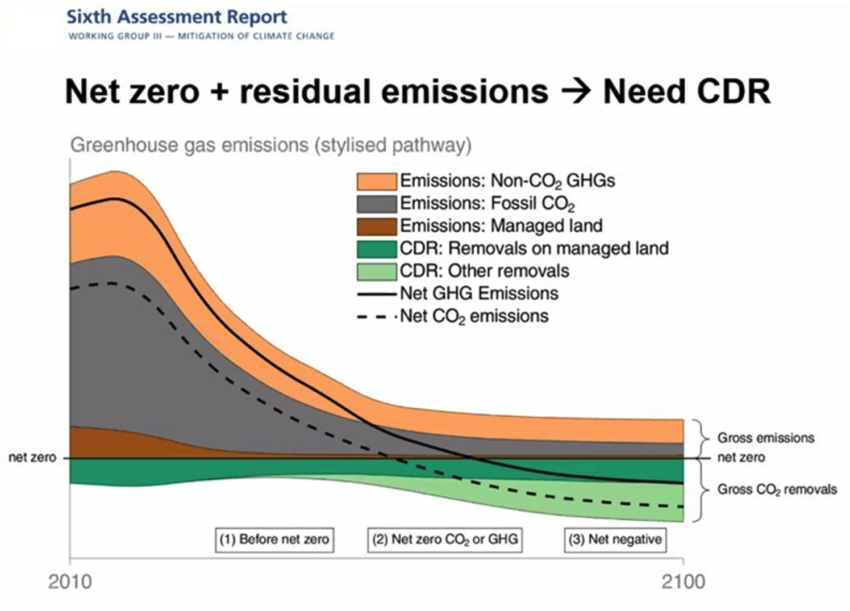Click legend text 'Emissions: Fossil CO2'
This screenshot has height=611, width=850.
[x=487, y=204]
